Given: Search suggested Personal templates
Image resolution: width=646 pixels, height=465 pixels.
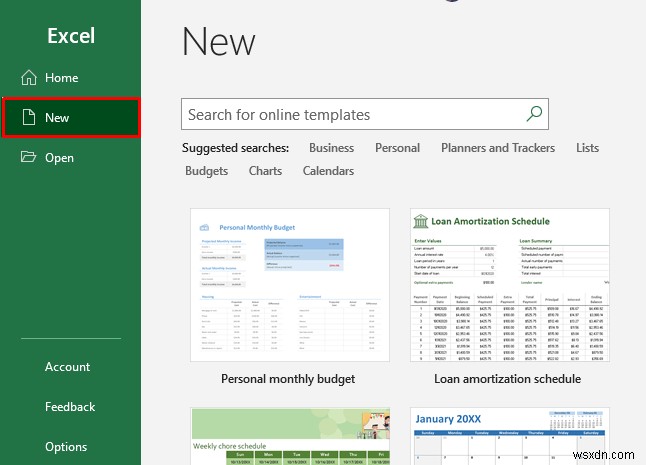Looking at the screenshot, I should click(397, 148).
